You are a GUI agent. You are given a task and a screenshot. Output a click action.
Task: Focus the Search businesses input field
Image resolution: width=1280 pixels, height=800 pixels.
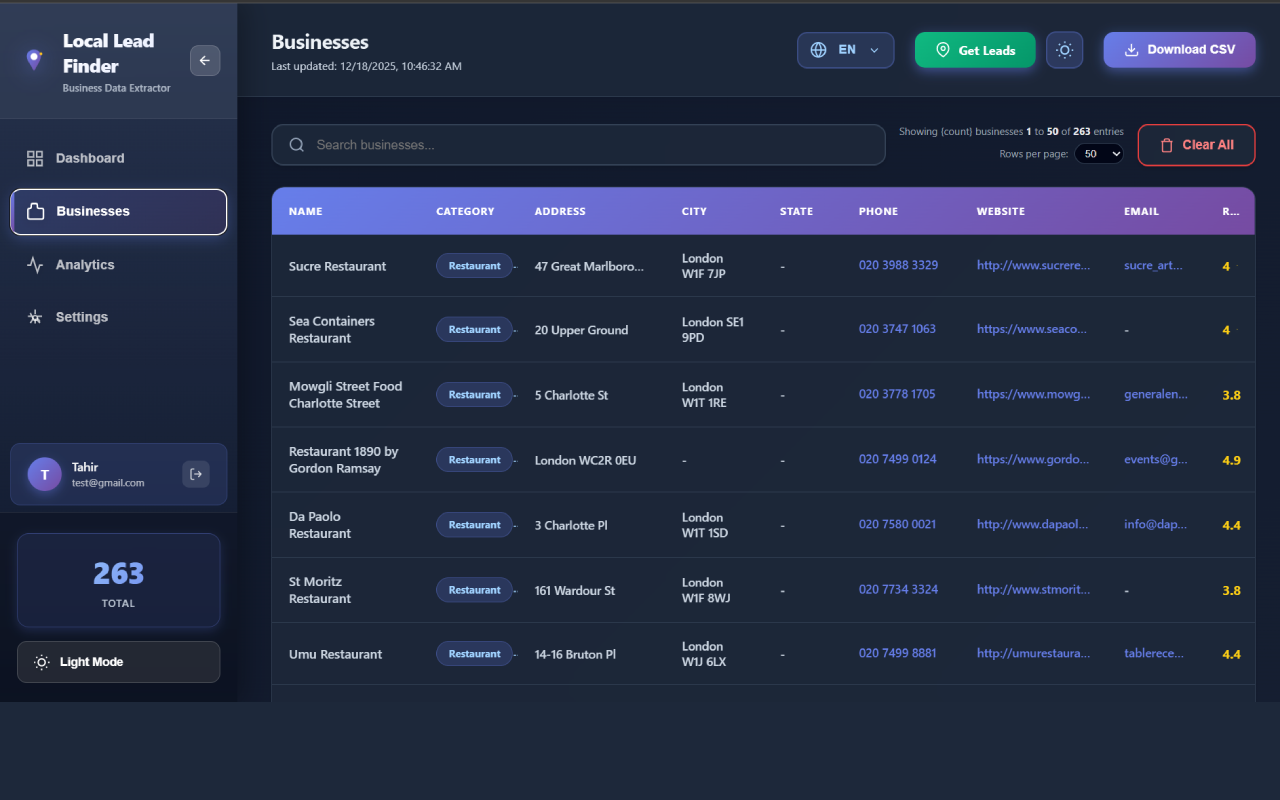pyautogui.click(x=590, y=145)
